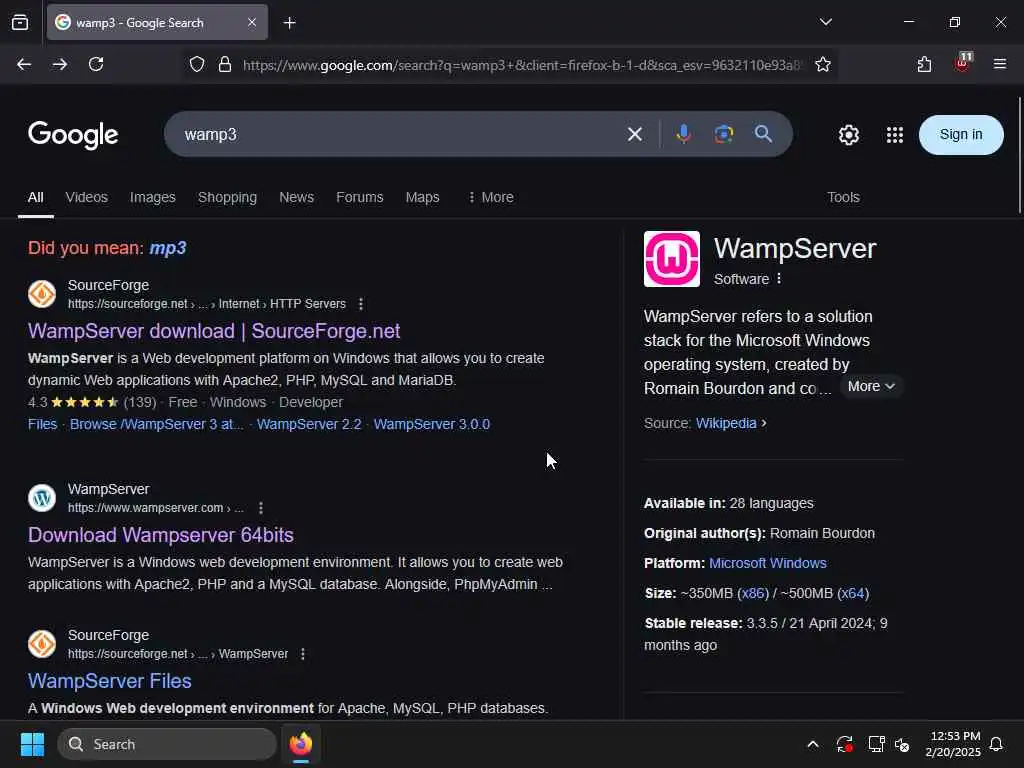The height and width of the screenshot is (768, 1024).
Task: Go forward one page
Action: pyautogui.click(x=59, y=64)
